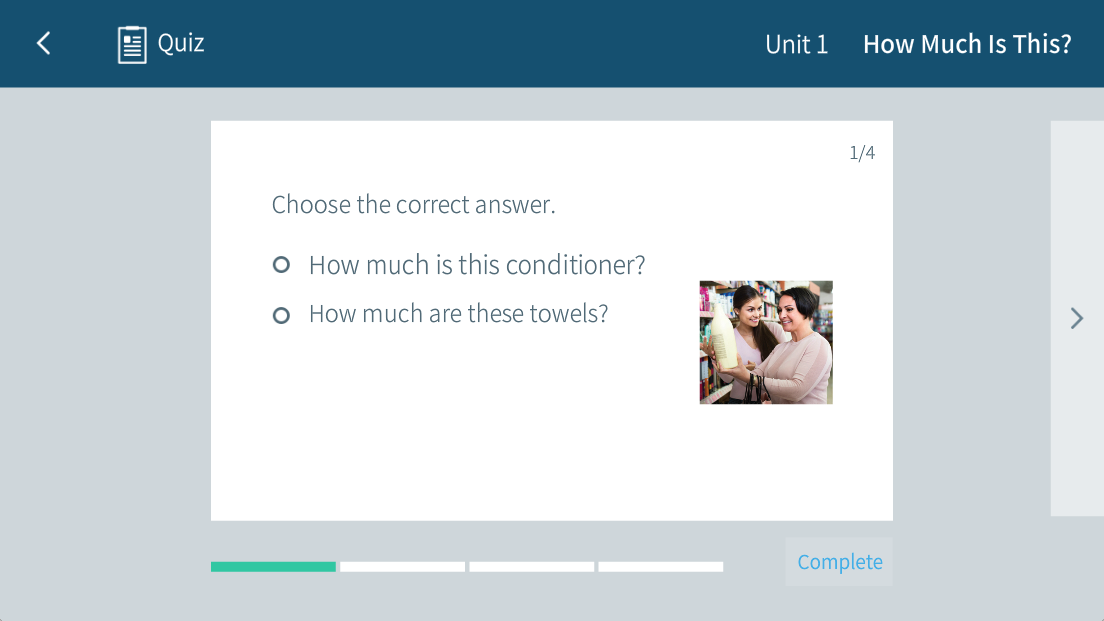The height and width of the screenshot is (621, 1104).
Task: Advance with the right chevron arrow
Action: coord(1076,318)
